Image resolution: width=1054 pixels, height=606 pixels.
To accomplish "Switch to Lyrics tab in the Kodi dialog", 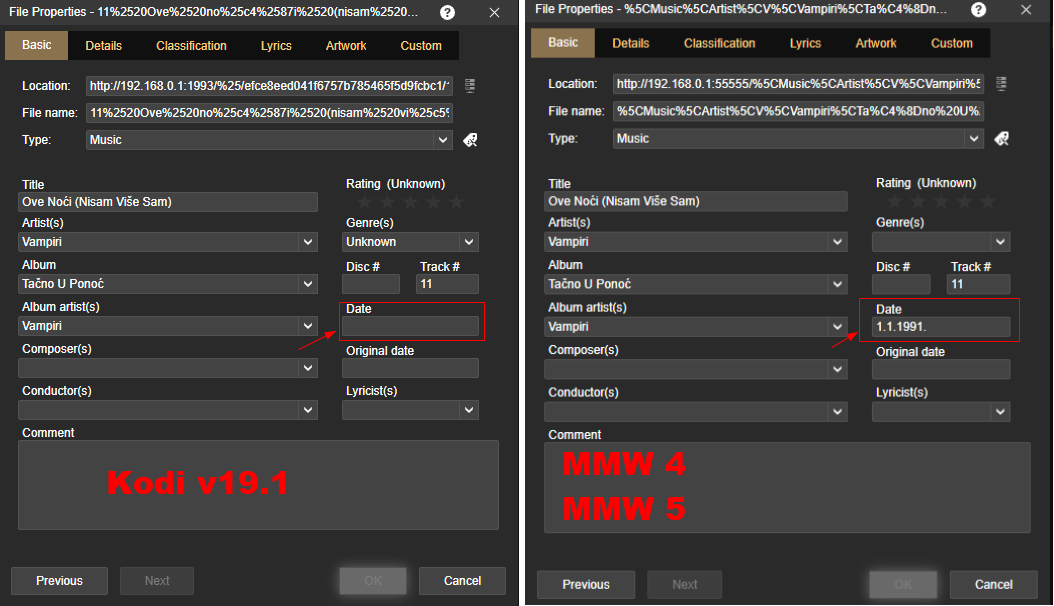I will (276, 46).
